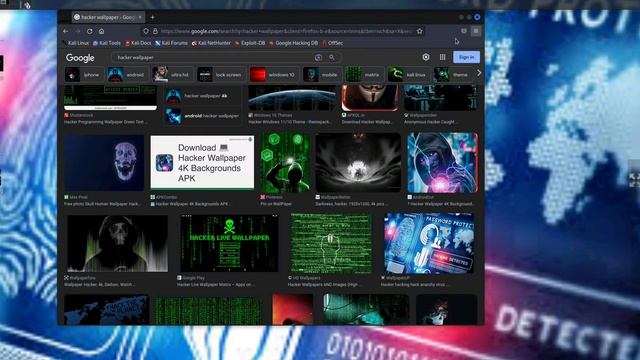640x360 pixels.
Task: Open Download Hacker Wallpaper 4K Backgrounds APK image
Action: click(x=202, y=162)
